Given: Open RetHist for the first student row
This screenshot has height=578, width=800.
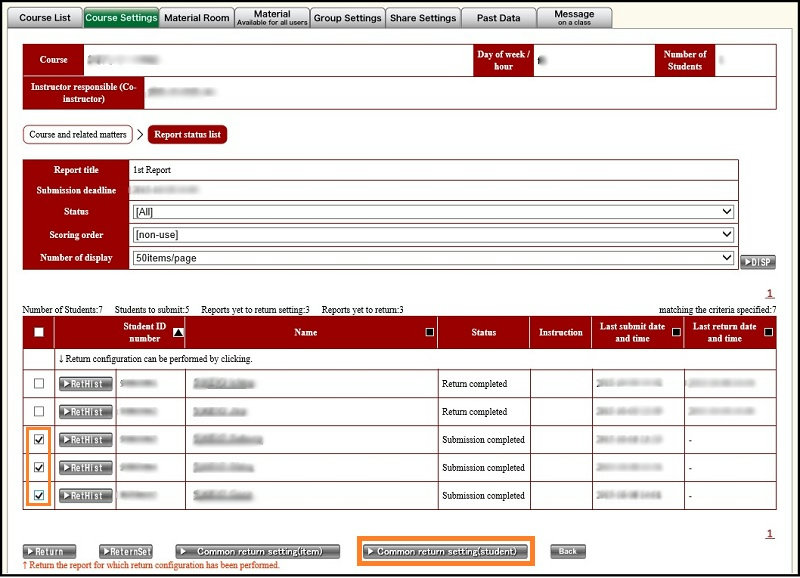Looking at the screenshot, I should tap(85, 384).
